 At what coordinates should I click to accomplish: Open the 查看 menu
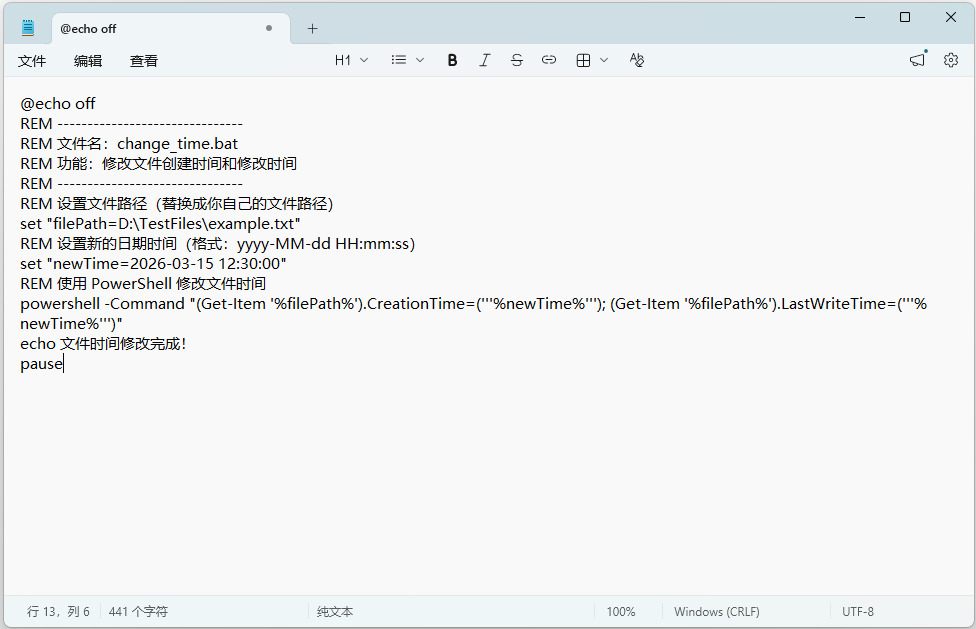tap(144, 61)
